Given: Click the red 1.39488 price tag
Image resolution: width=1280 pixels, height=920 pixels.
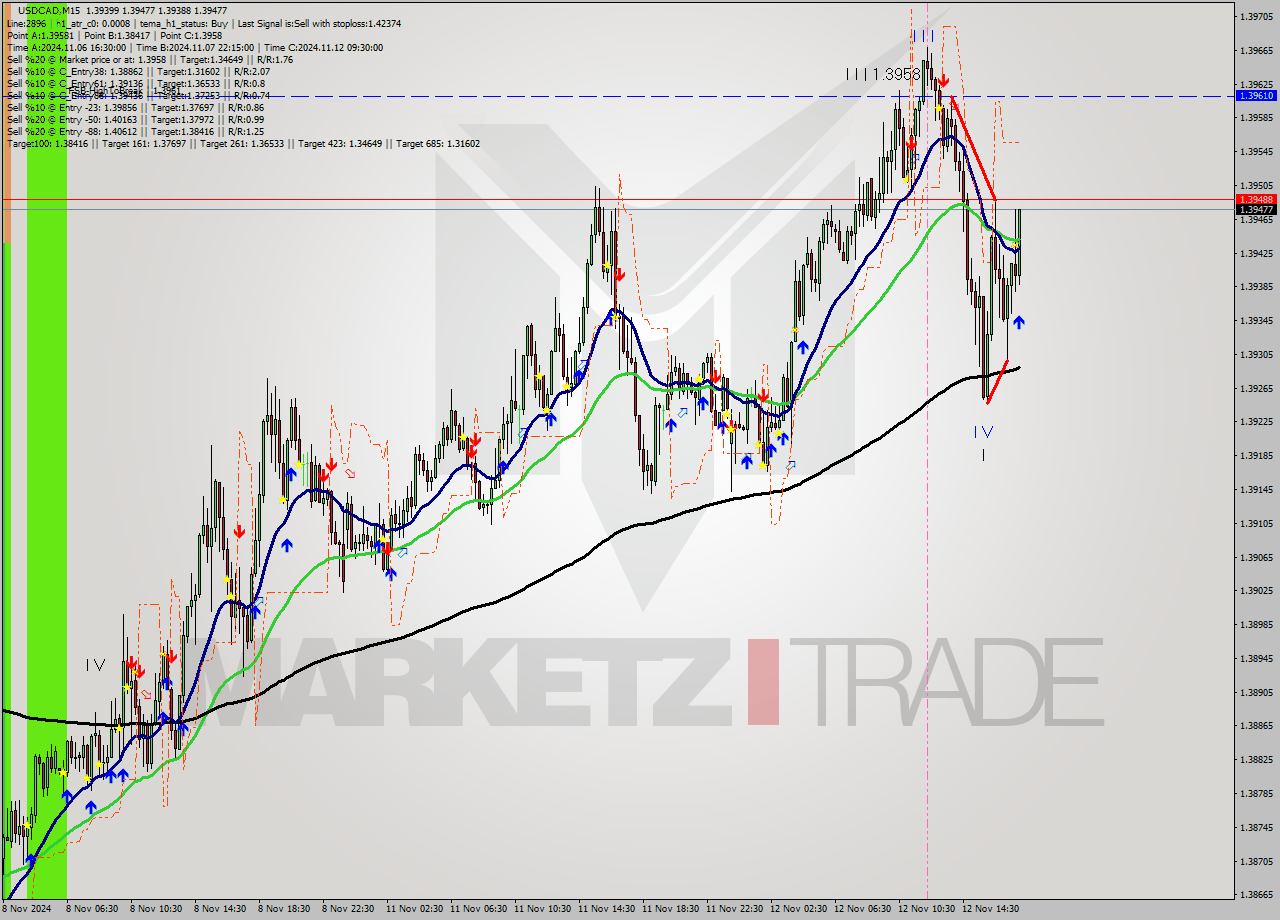Looking at the screenshot, I should coord(1256,199).
